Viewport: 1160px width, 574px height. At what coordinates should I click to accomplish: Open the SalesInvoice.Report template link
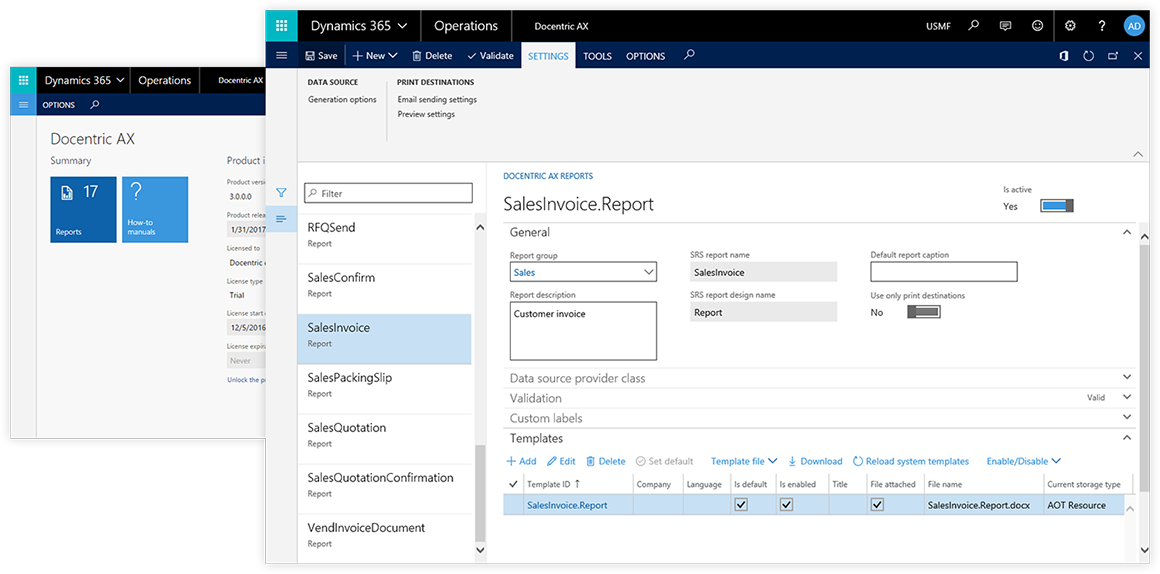tap(567, 505)
